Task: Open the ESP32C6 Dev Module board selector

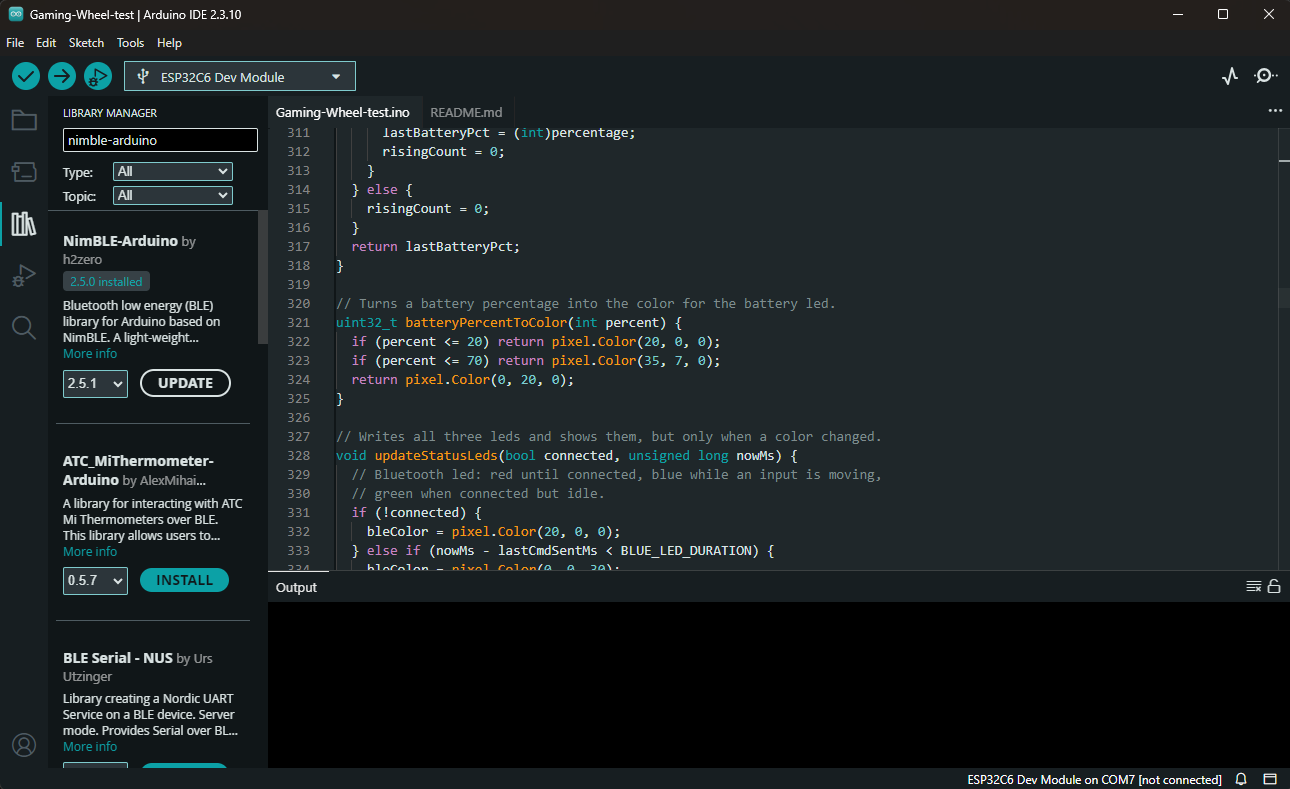Action: coord(240,77)
